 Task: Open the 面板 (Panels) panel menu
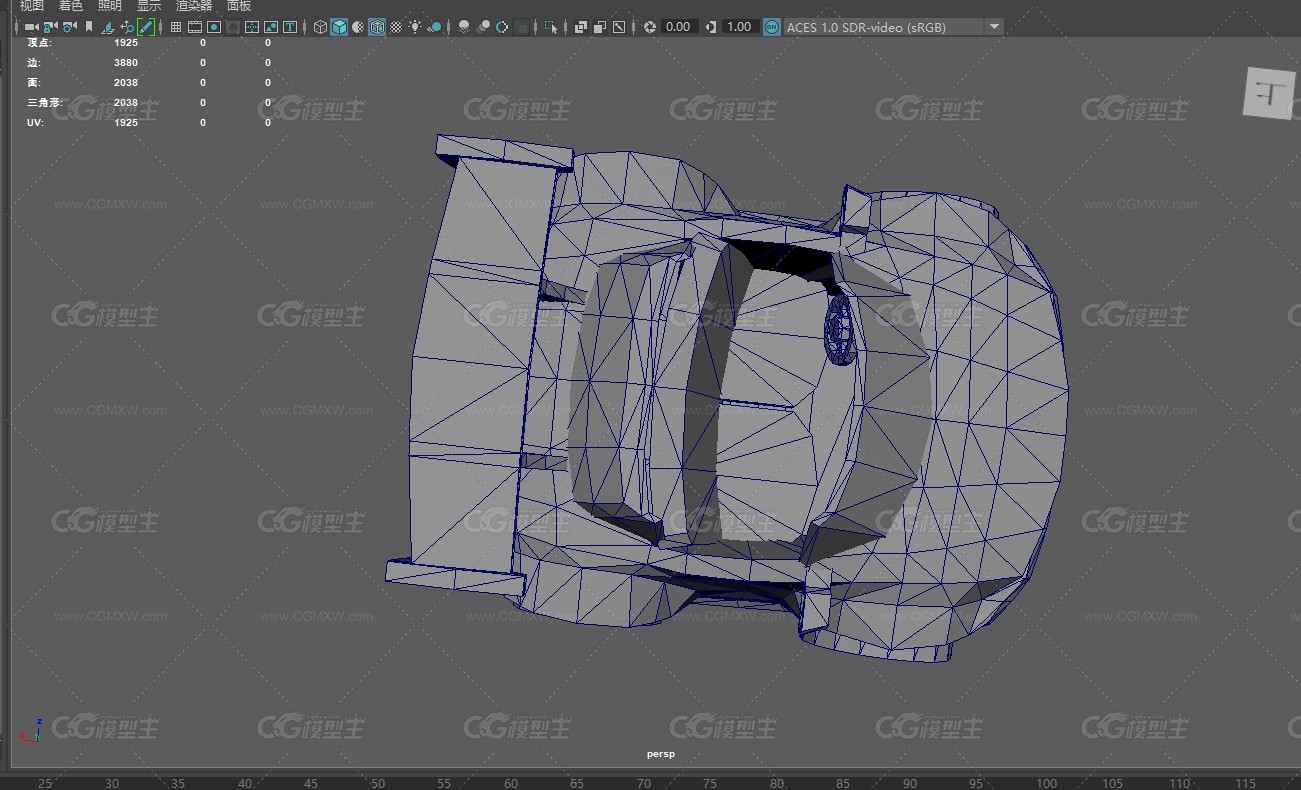click(x=239, y=6)
